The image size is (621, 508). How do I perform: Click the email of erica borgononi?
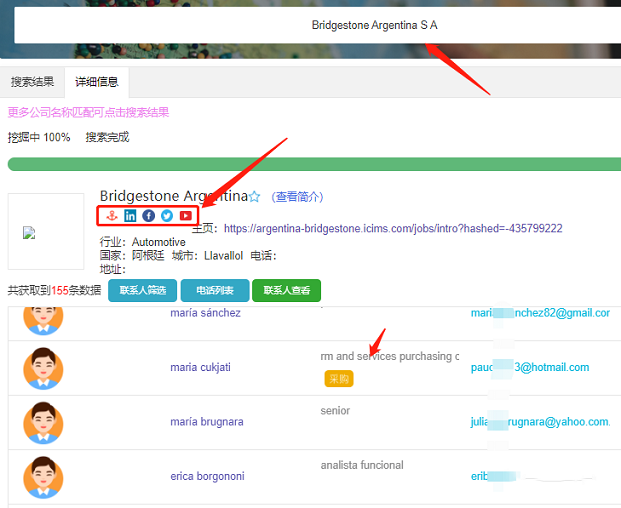point(493,476)
